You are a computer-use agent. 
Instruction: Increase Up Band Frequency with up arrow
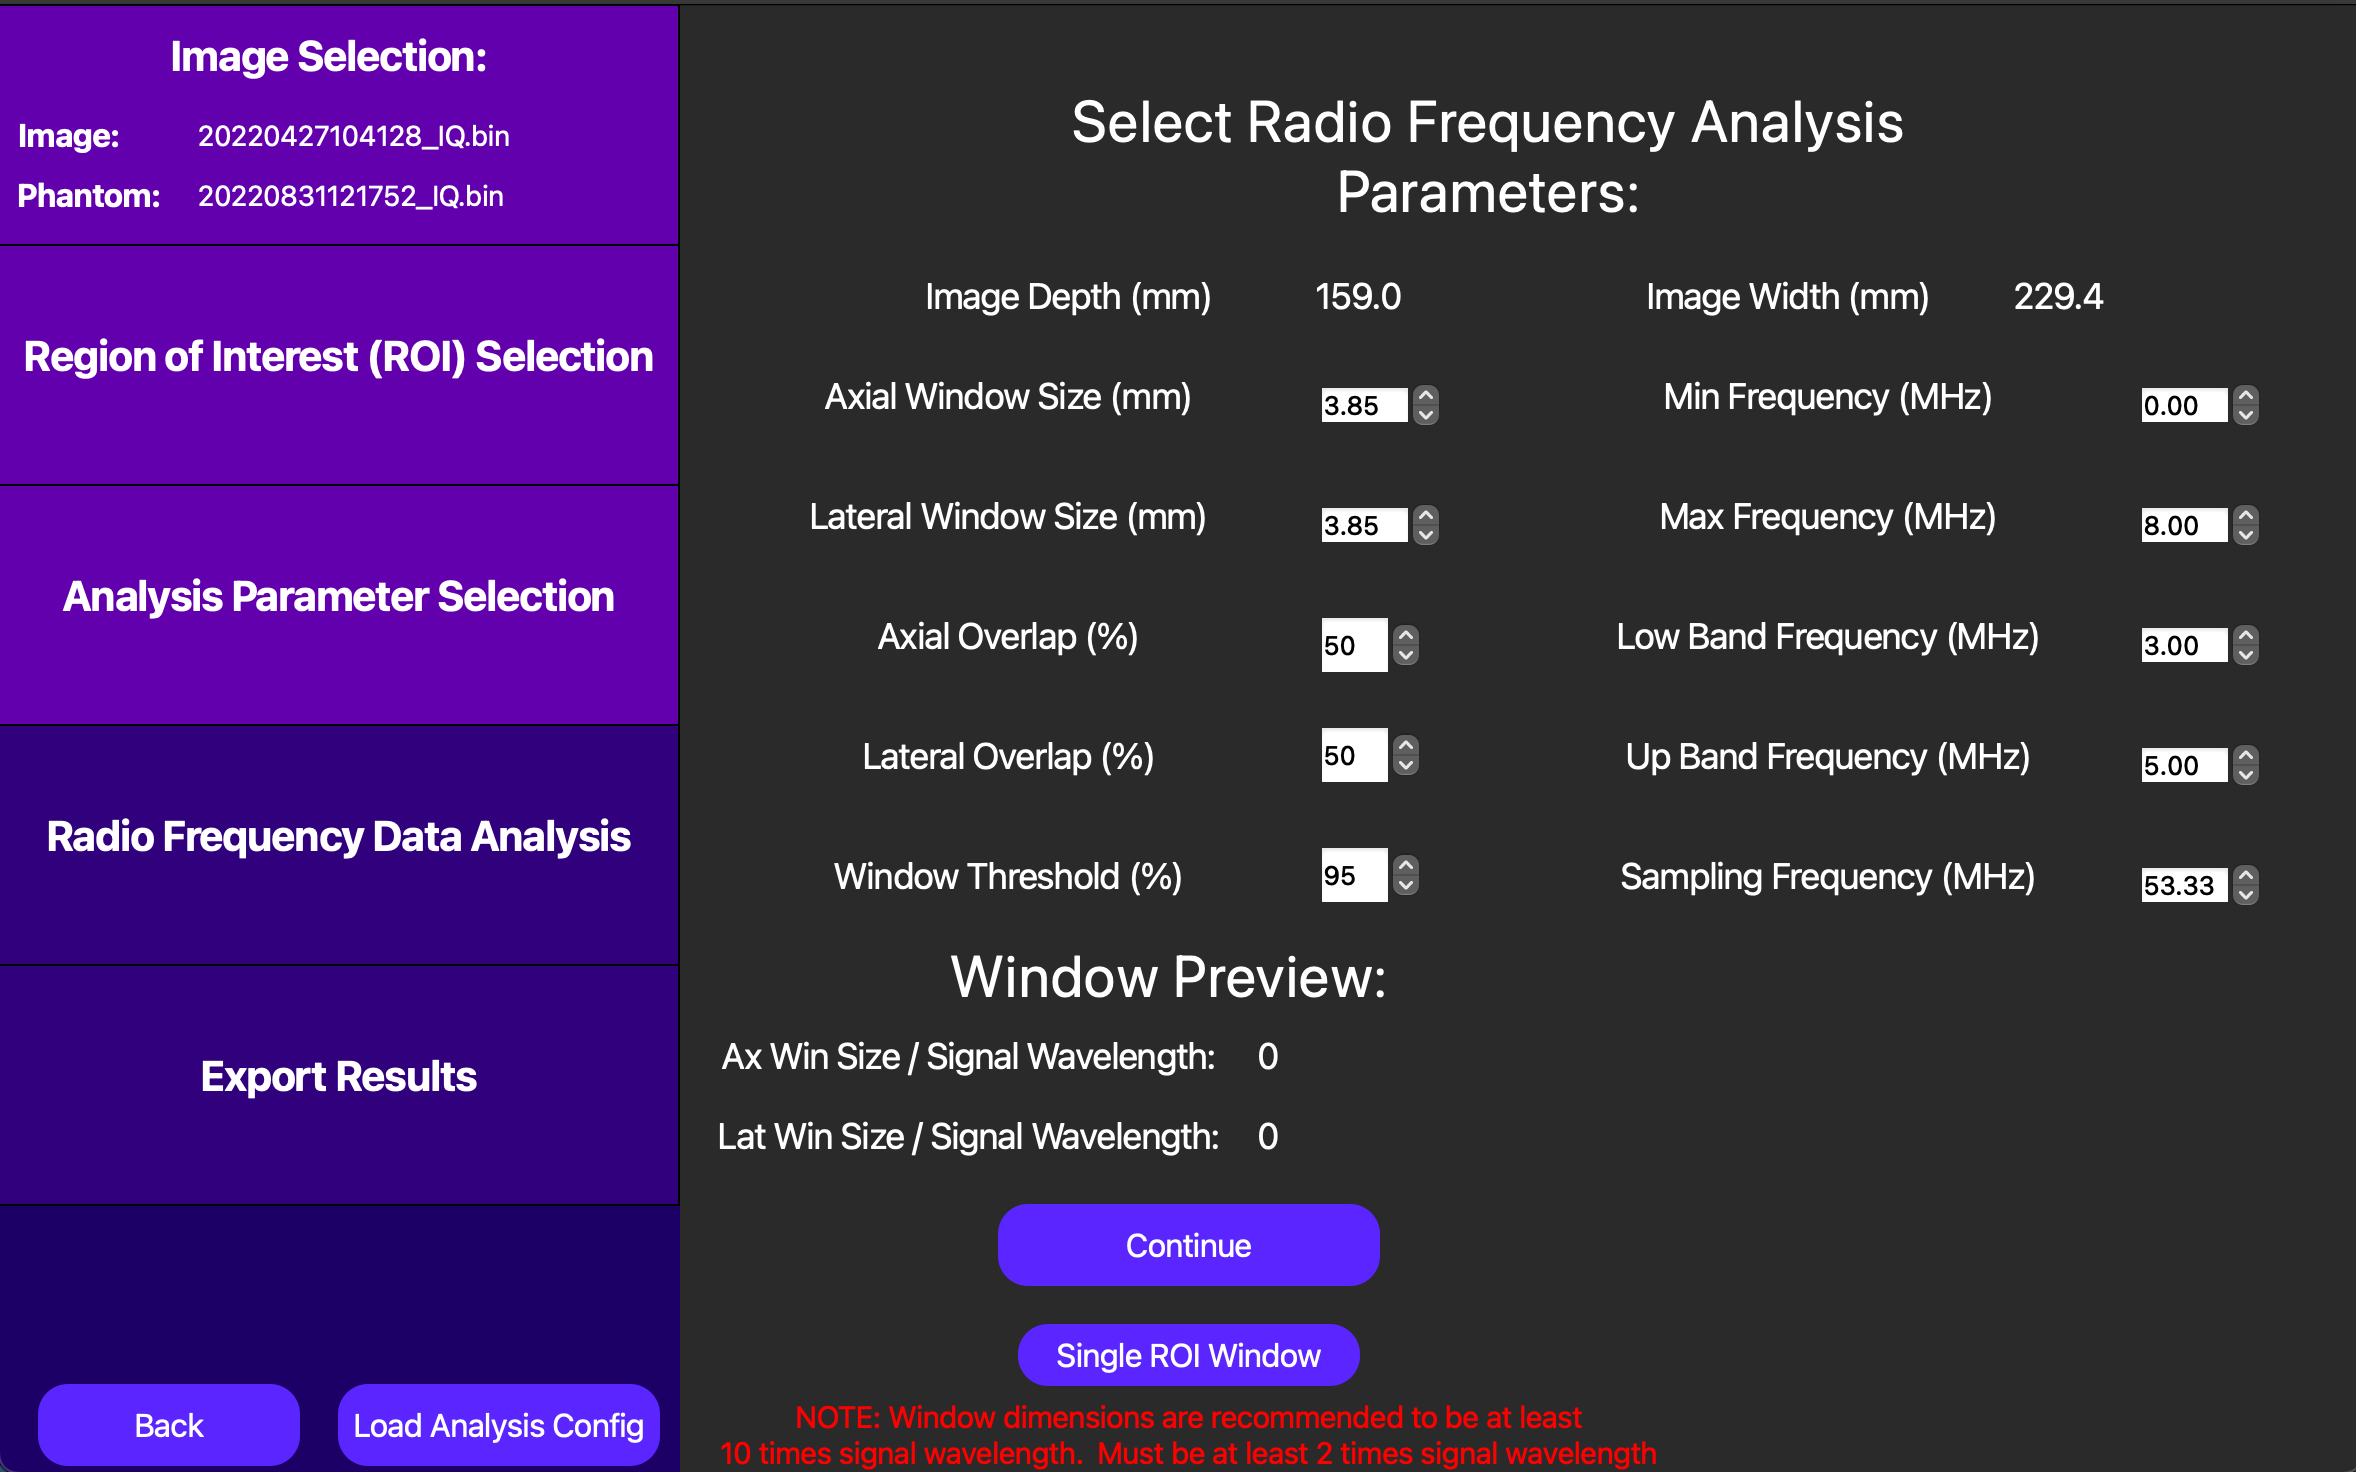[x=2246, y=756]
